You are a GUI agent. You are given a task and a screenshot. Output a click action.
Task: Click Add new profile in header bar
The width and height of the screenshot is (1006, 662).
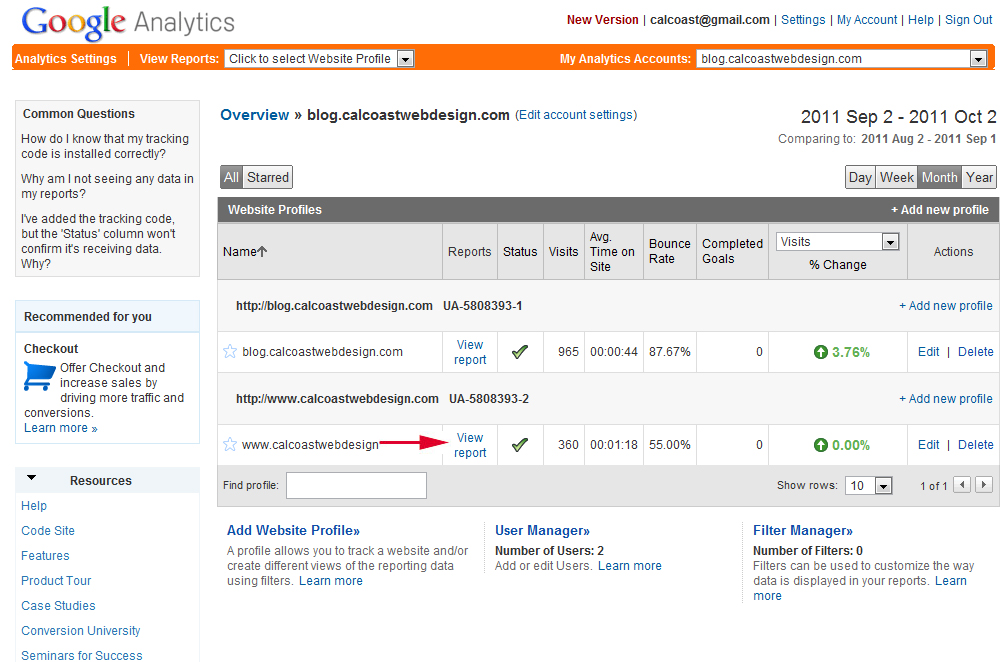pos(940,210)
